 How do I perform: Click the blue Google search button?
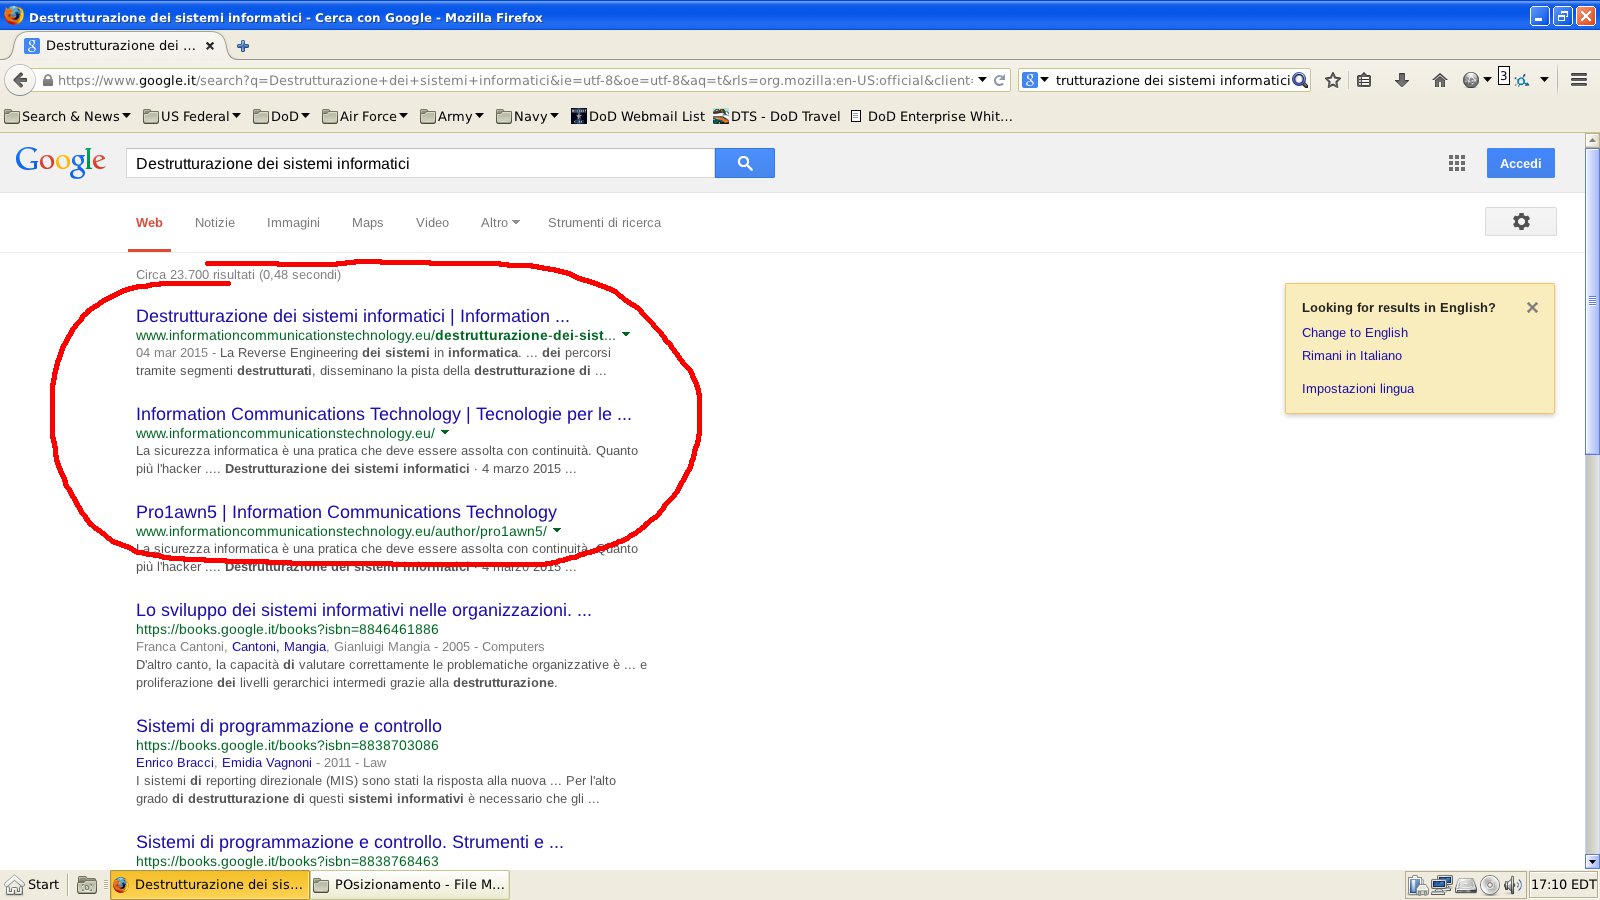745,163
